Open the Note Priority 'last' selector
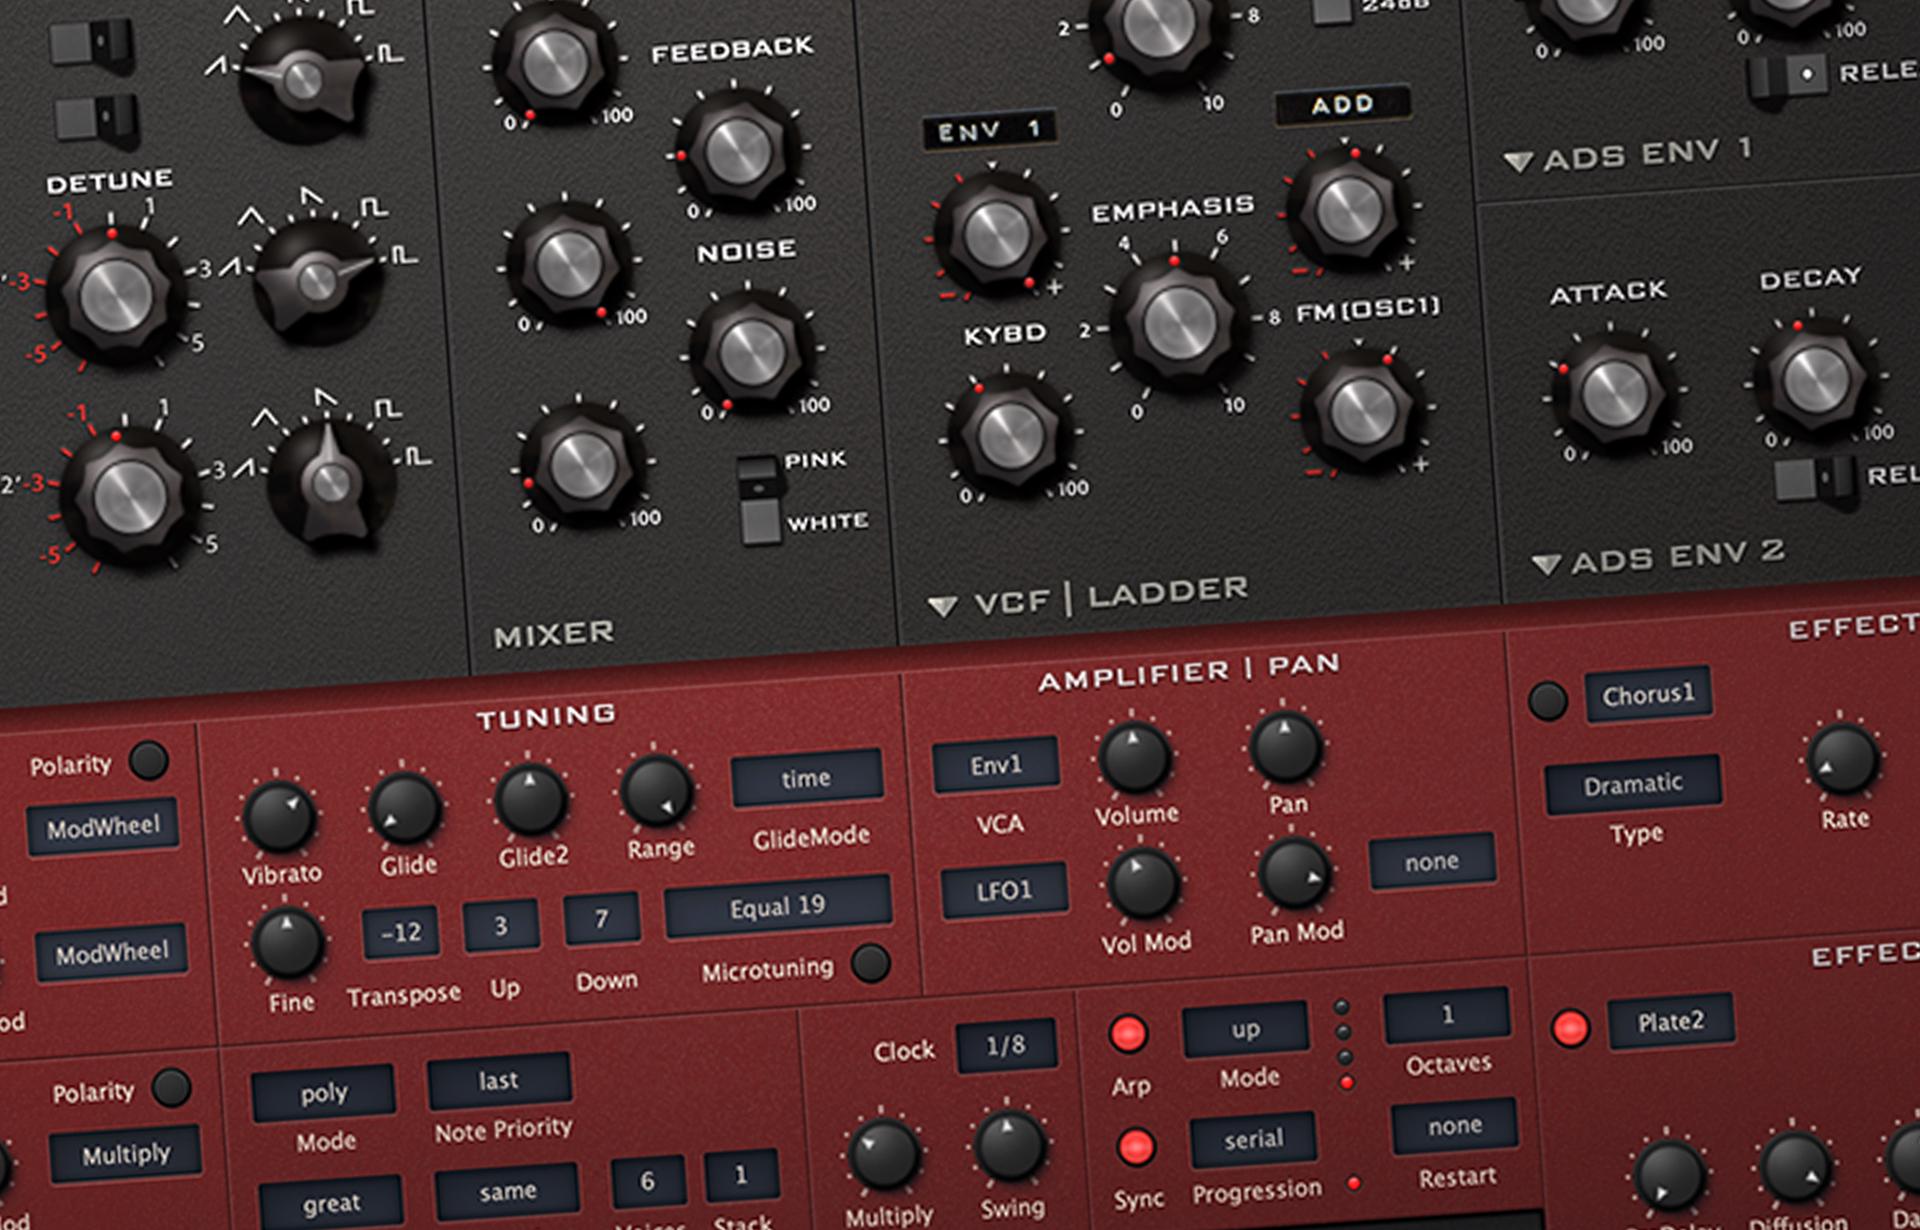Screen dimensions: 1920x1230 [499, 1081]
